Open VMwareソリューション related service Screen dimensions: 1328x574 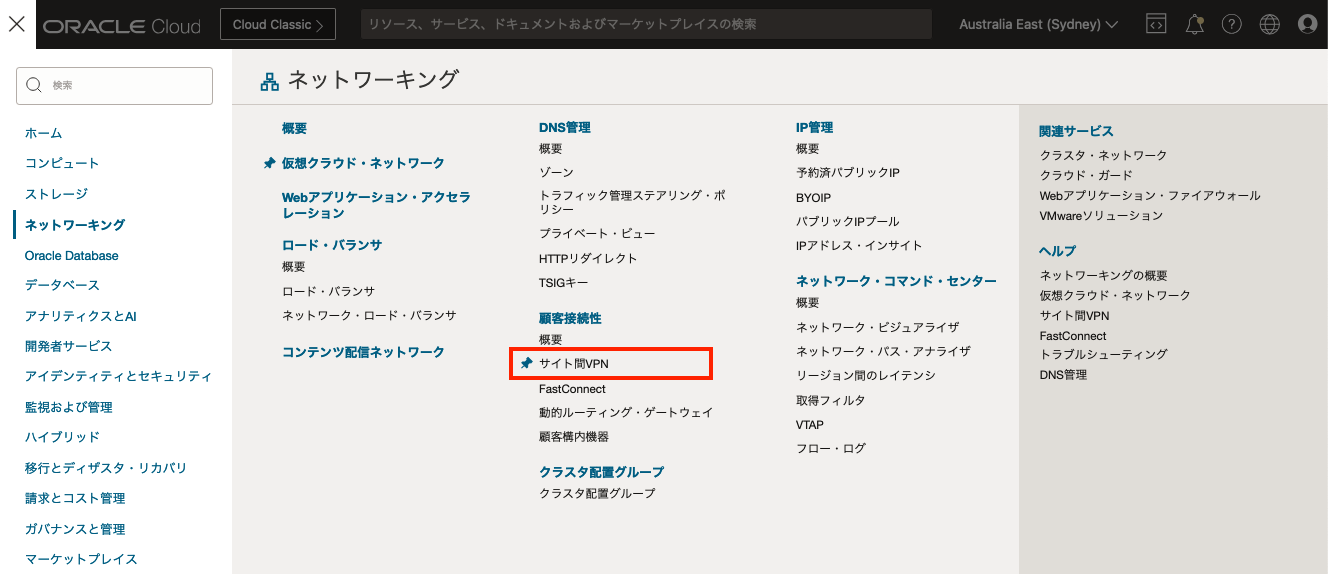(1102, 216)
